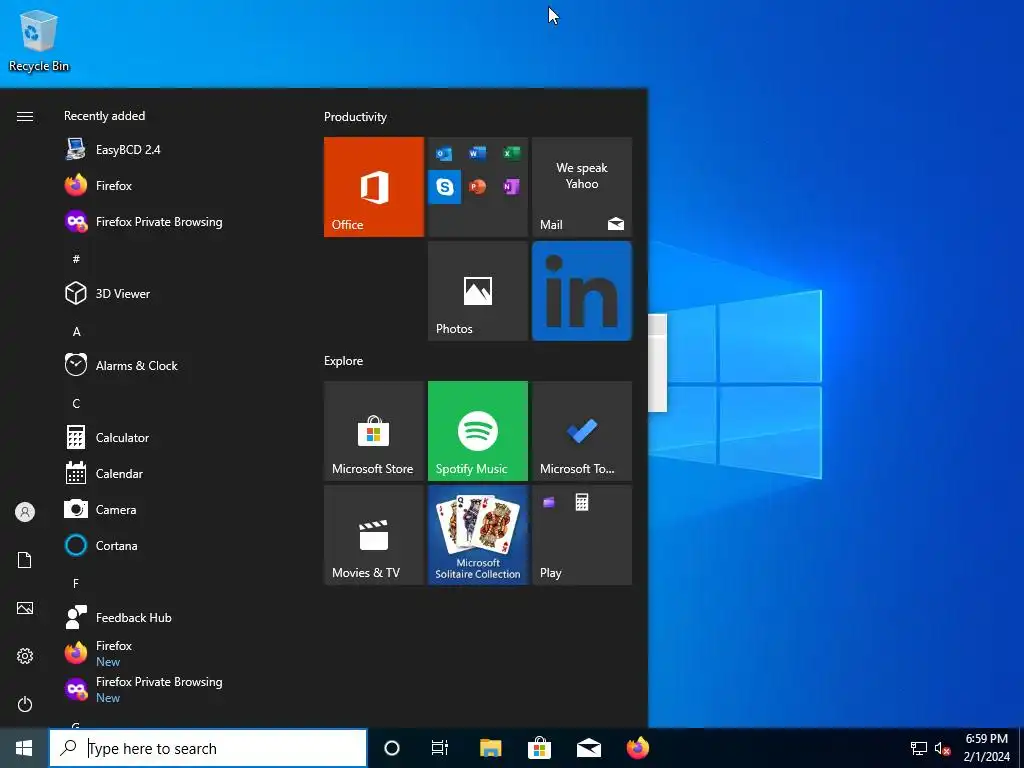Open the network status tray icon
Screen dimensions: 1024x768
[919, 748]
